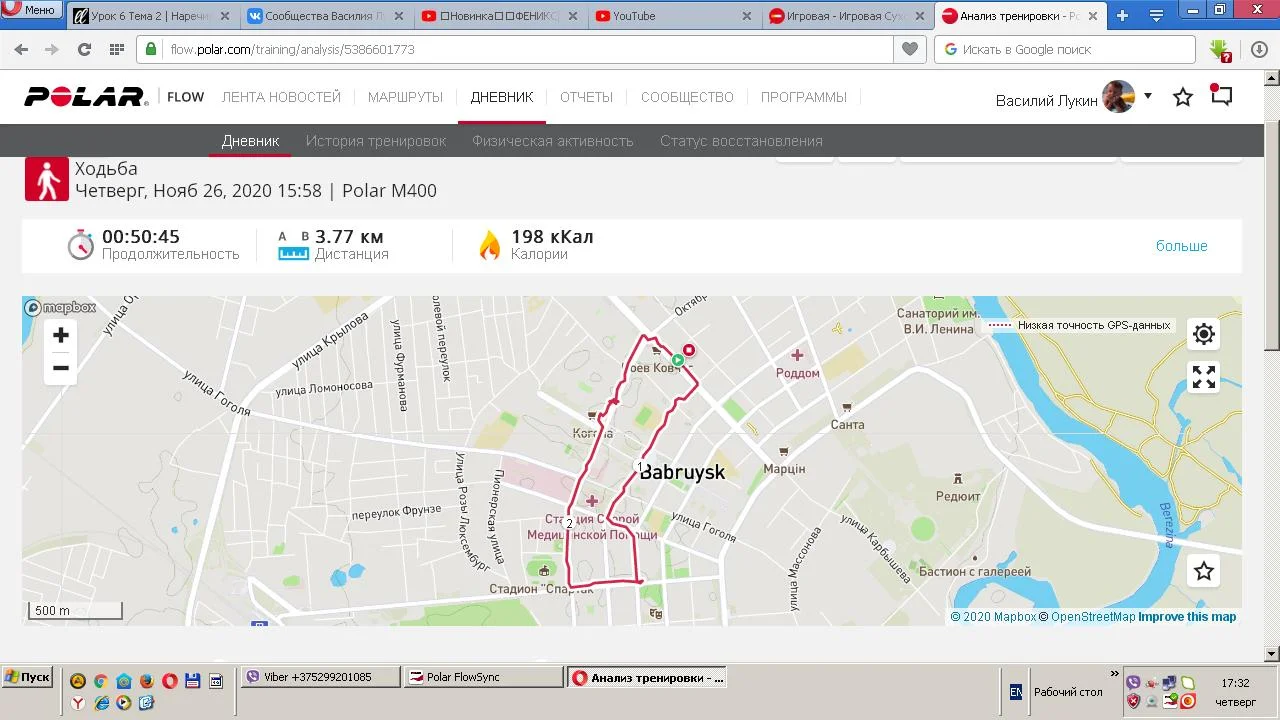The image size is (1280, 720).
Task: Click the system clock showing 17:32
Action: 1235,684
